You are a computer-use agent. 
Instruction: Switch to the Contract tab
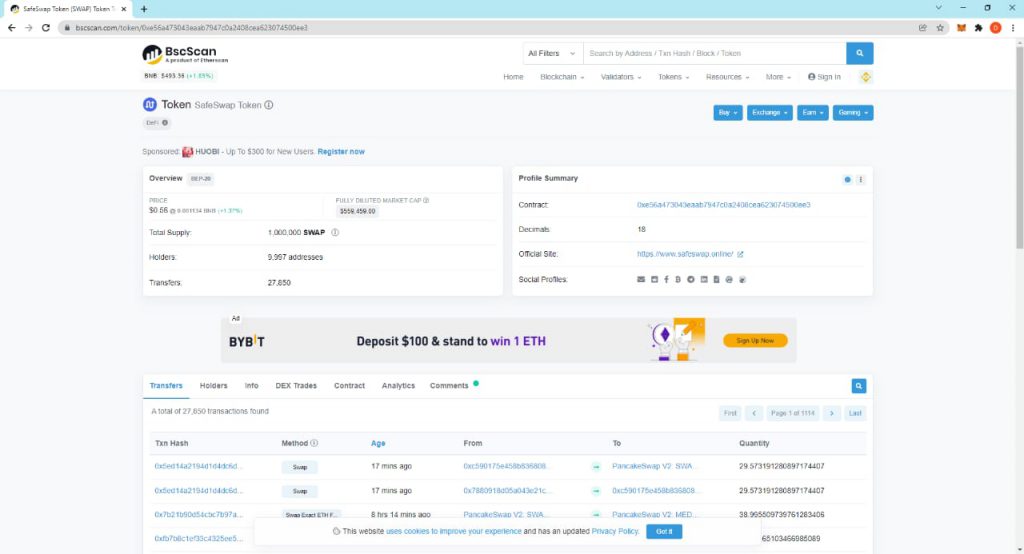[x=349, y=386]
